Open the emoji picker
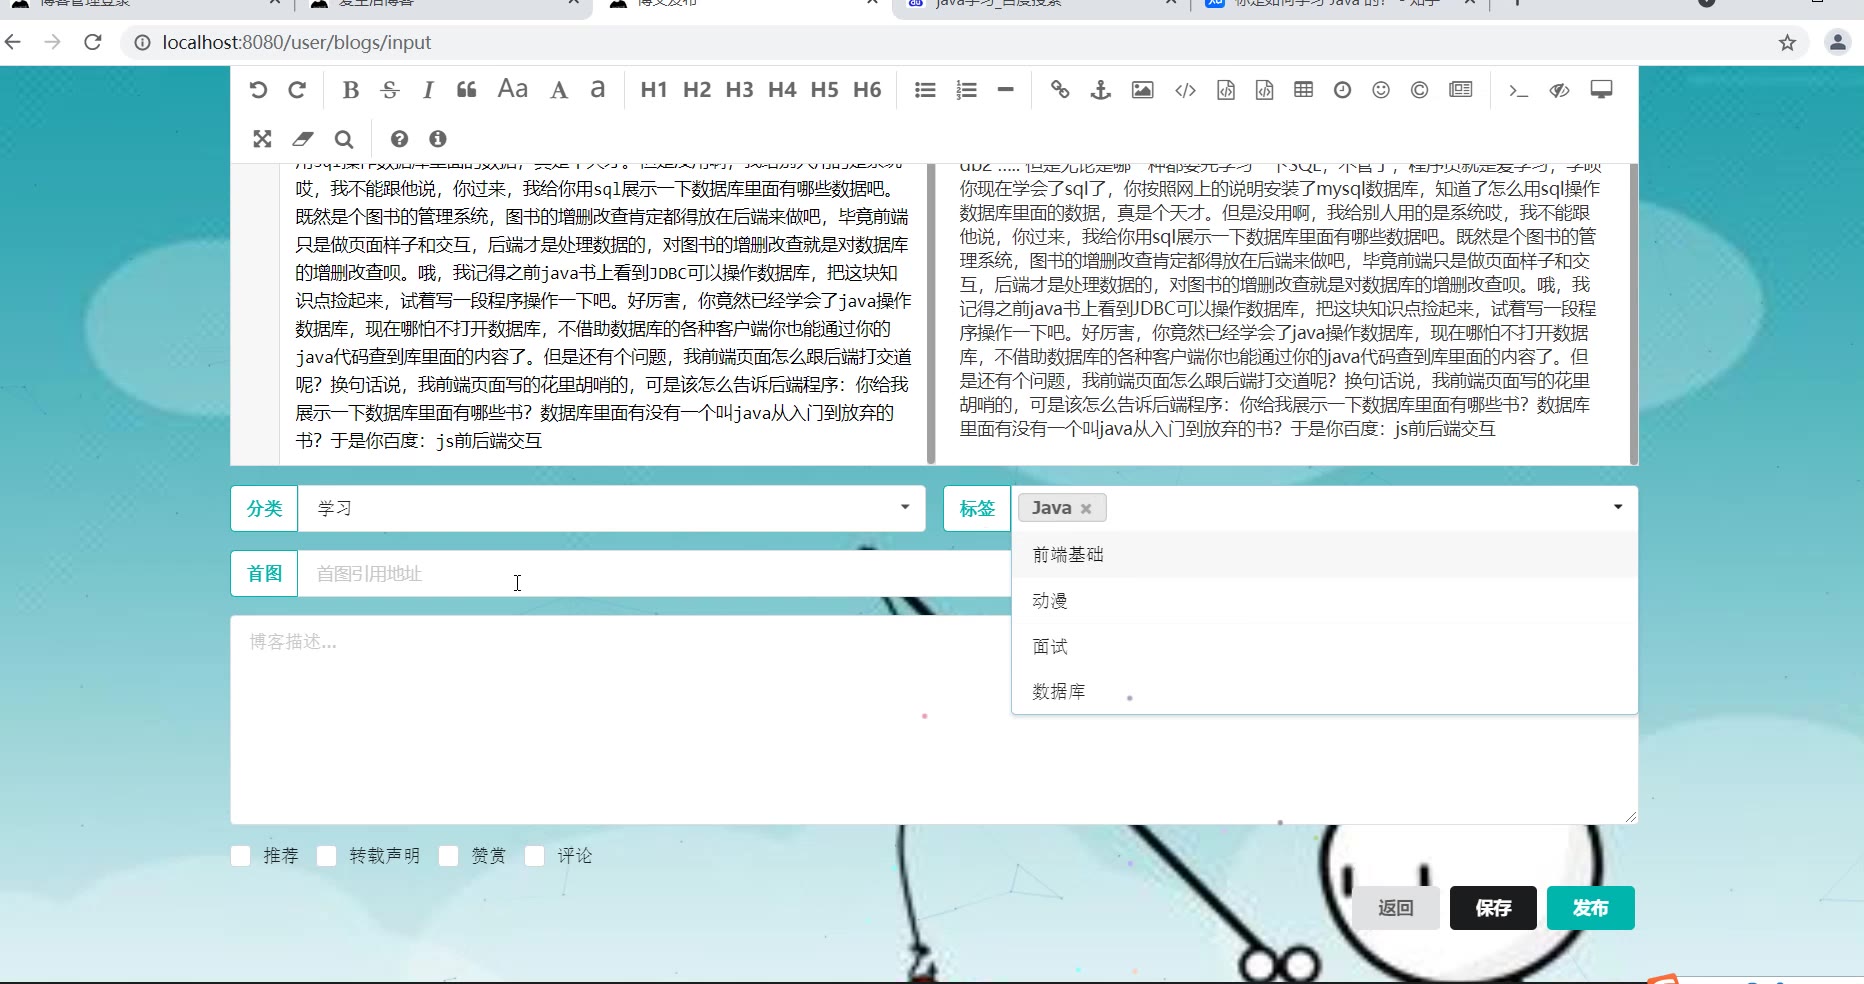Image resolution: width=1864 pixels, height=984 pixels. [x=1381, y=90]
